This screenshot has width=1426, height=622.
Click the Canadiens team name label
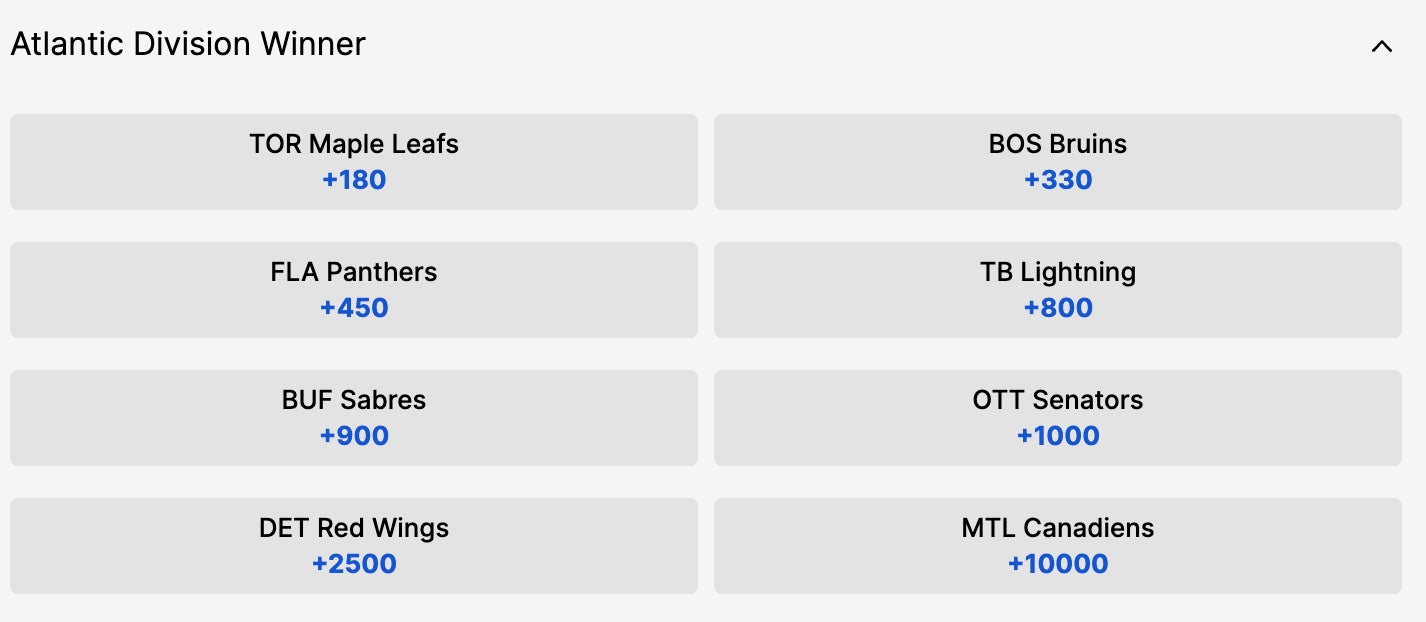[x=1058, y=528]
